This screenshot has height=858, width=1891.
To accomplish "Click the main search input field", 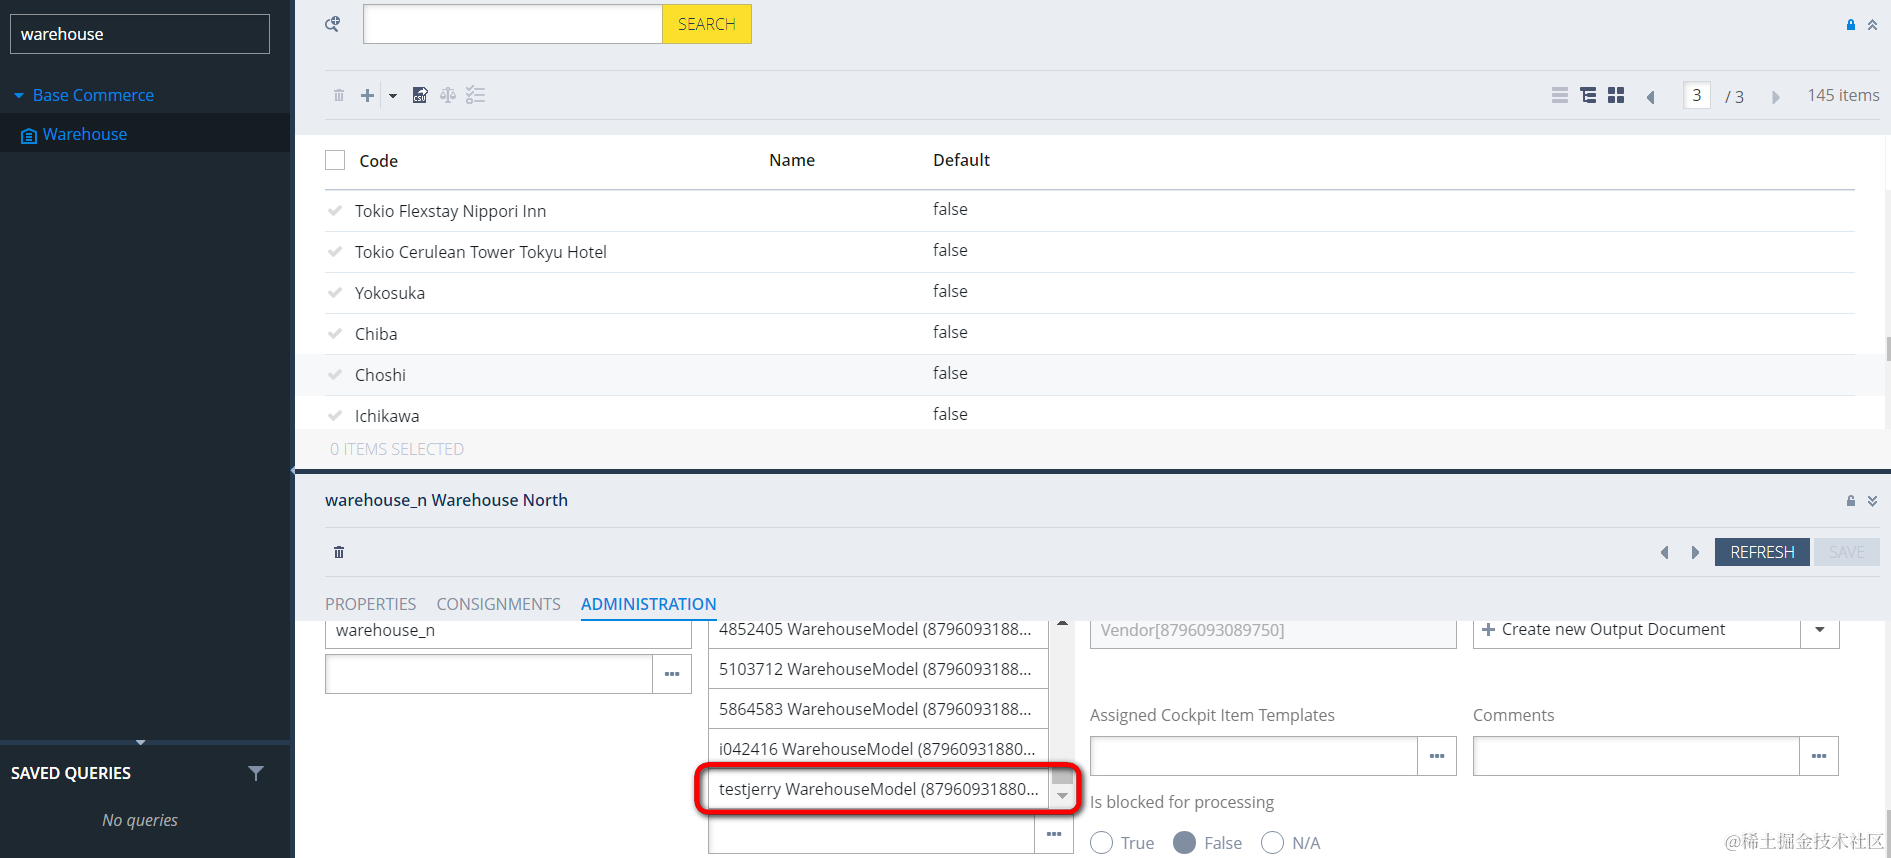I will (513, 24).
